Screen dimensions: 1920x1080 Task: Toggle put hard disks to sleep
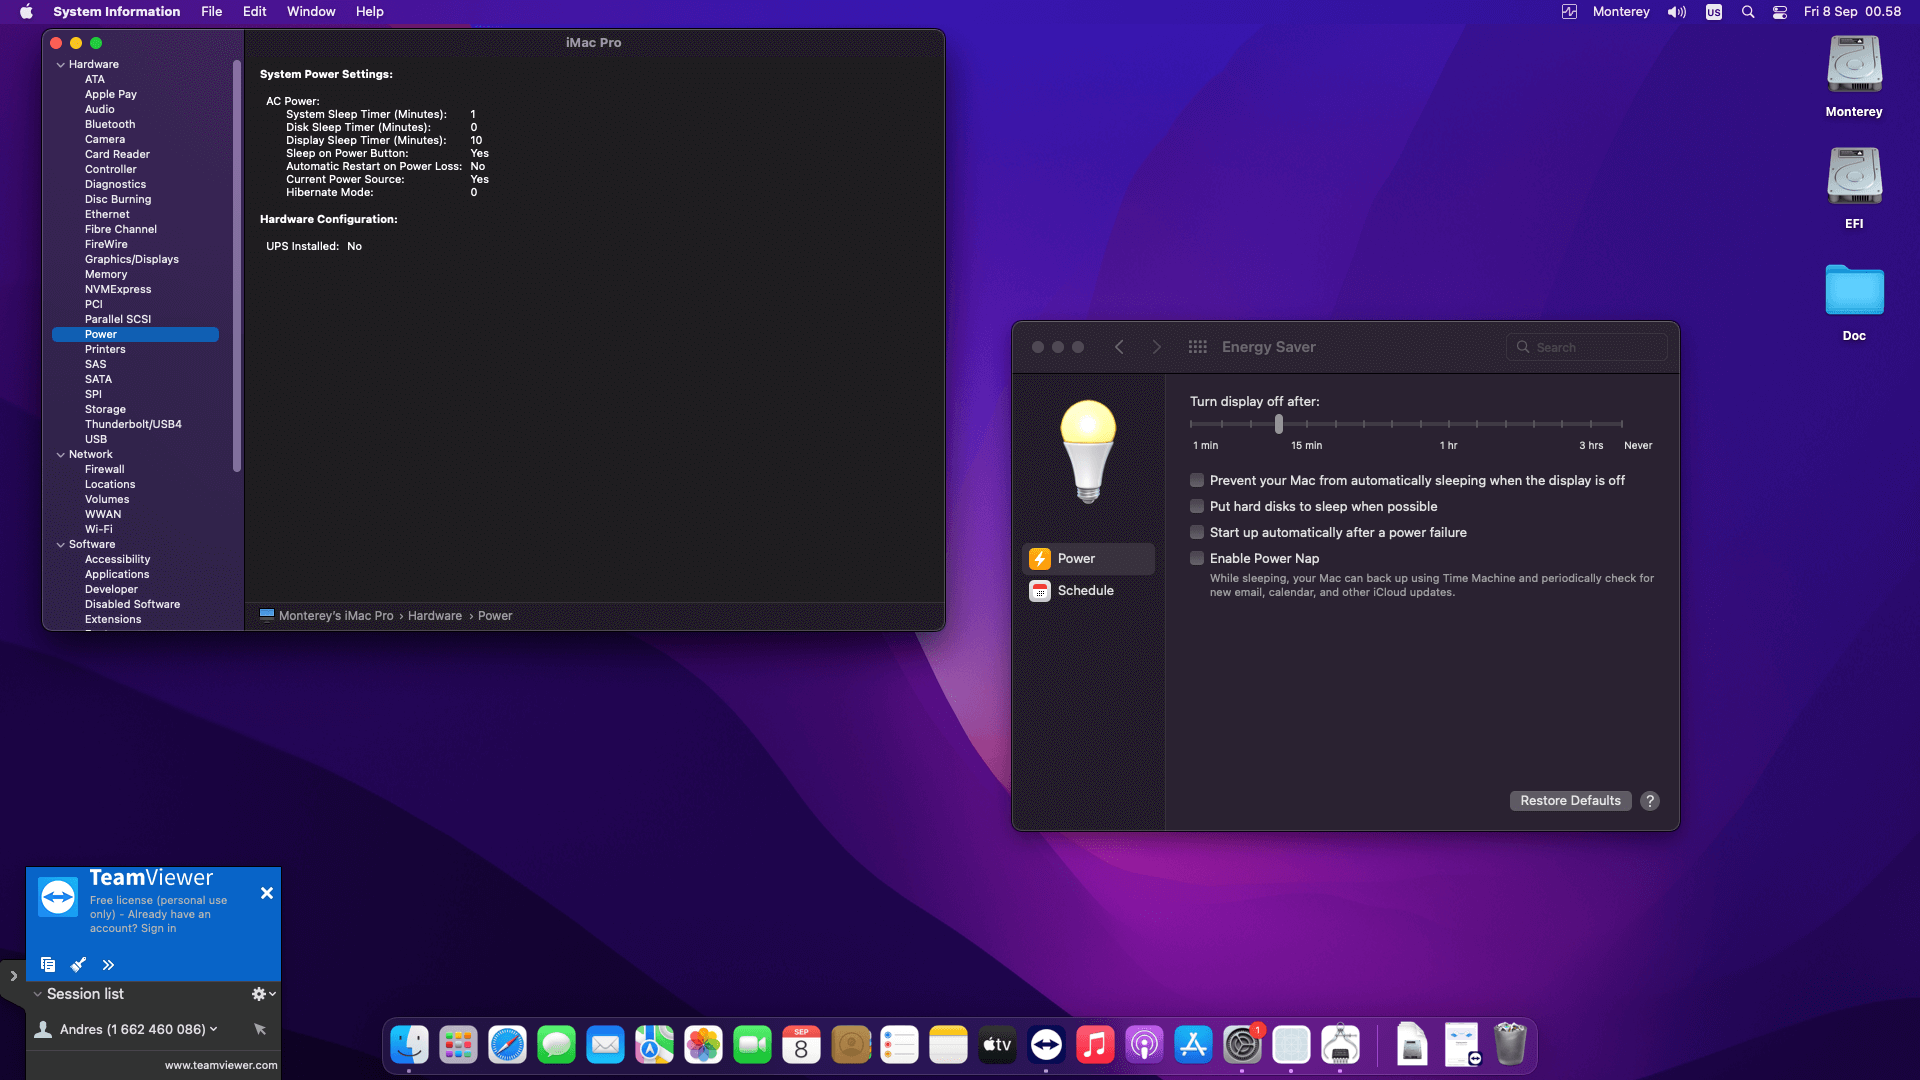(x=1197, y=507)
